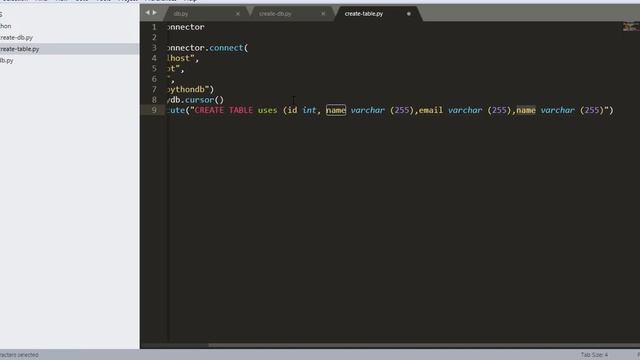Screen dimensions: 640x360
Task: Click line number 3 in the gutter
Action: (x=154, y=48)
